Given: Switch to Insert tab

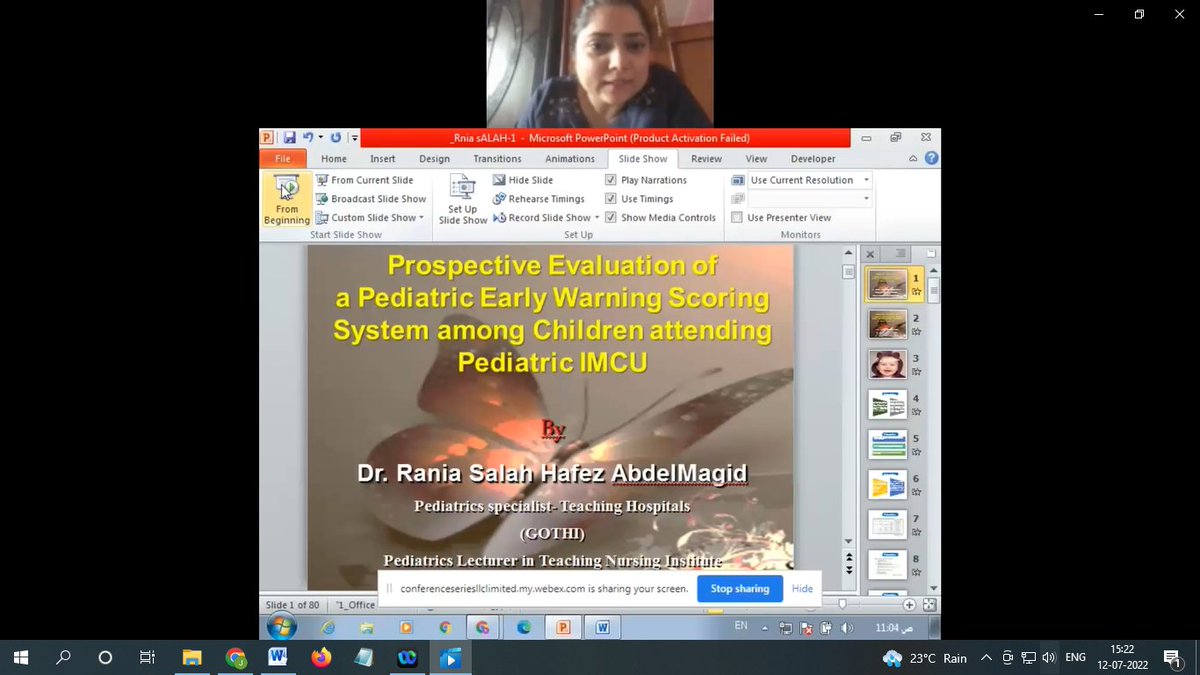Looking at the screenshot, I should tap(383, 158).
